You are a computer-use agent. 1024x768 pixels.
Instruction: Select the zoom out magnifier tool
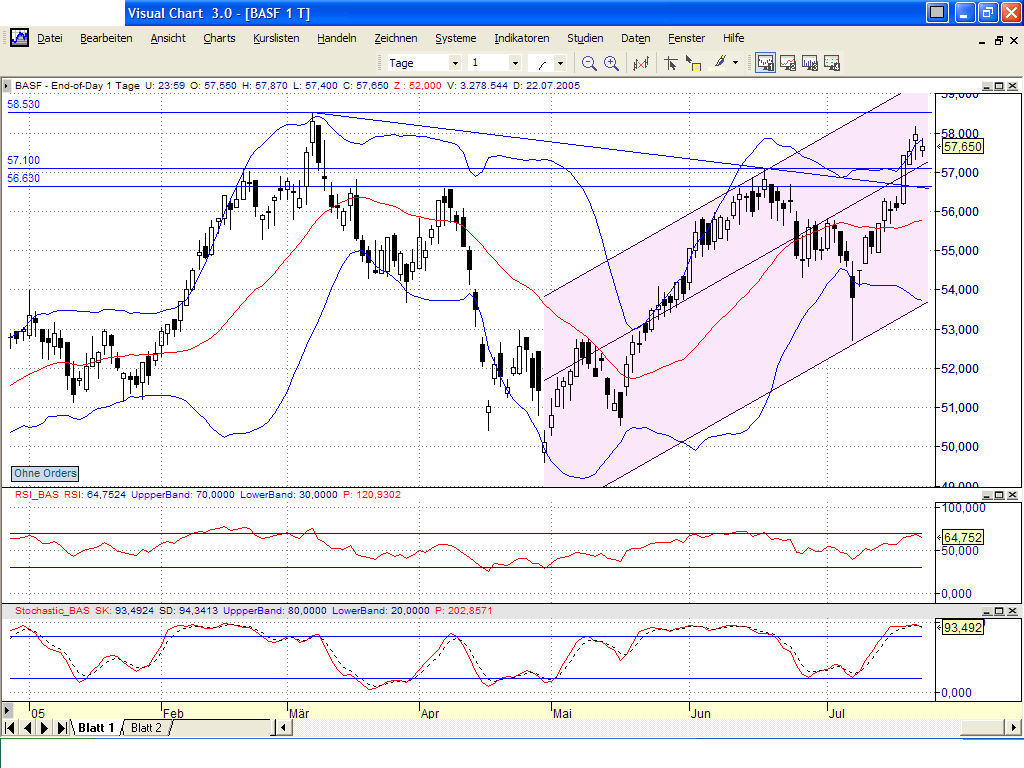[x=588, y=62]
